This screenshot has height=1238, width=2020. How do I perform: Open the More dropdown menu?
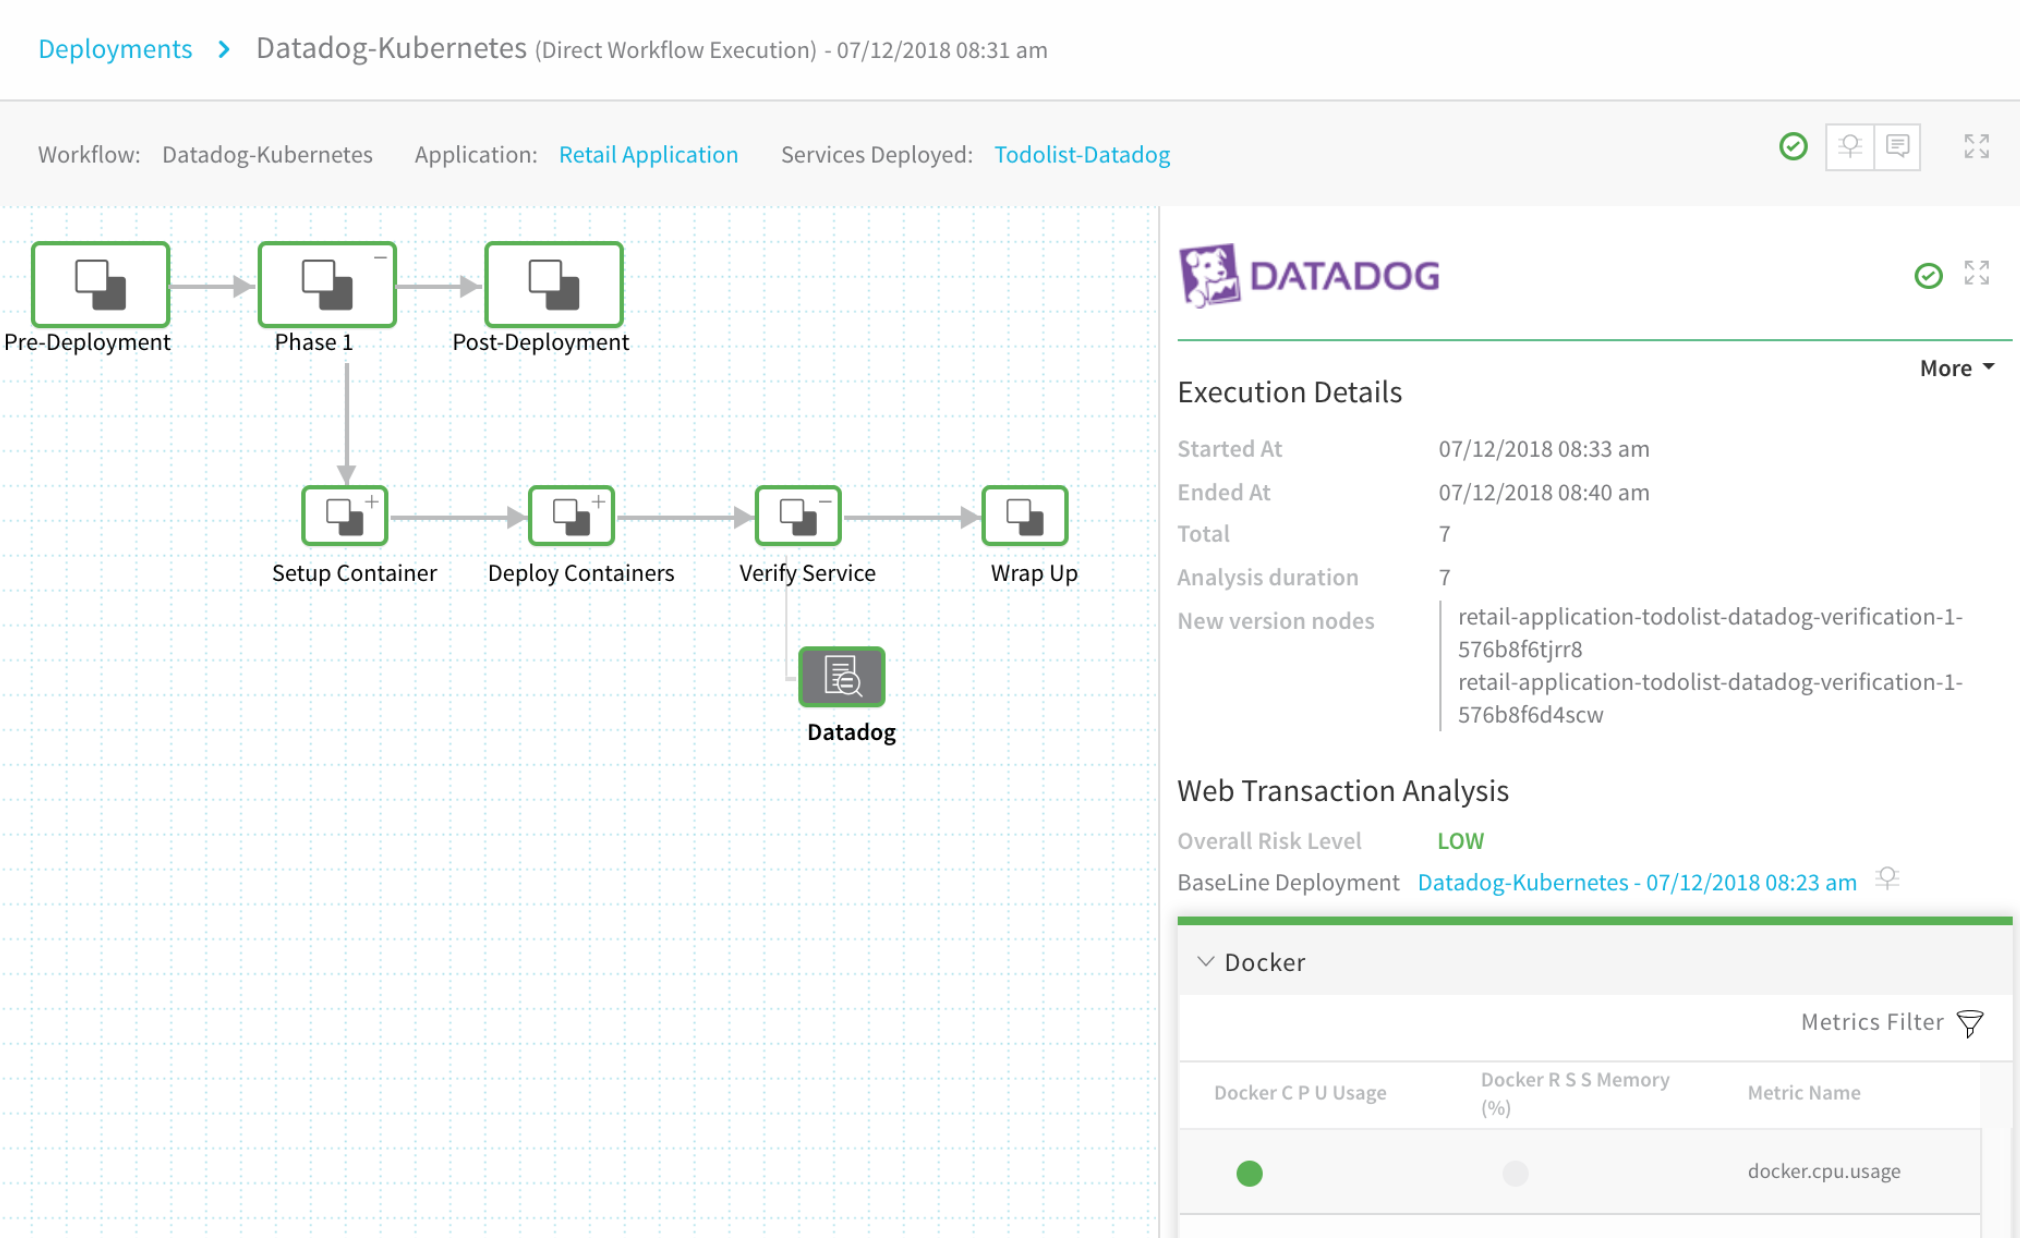(x=1957, y=368)
